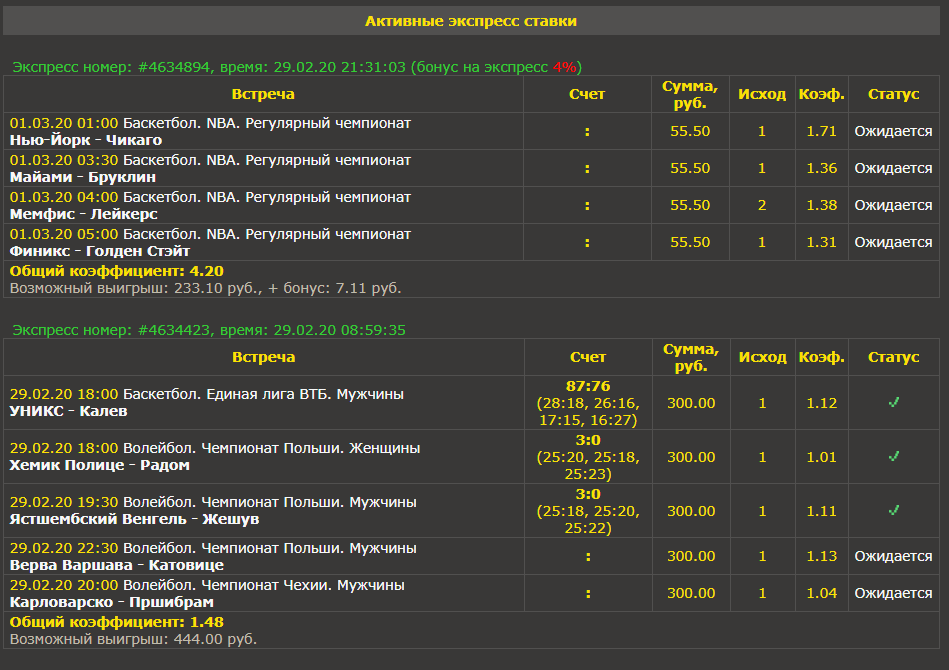Click checkmark status for Ястшембский Венгель – Жешув
Image resolution: width=949 pixels, height=670 pixels.
pyautogui.click(x=894, y=511)
